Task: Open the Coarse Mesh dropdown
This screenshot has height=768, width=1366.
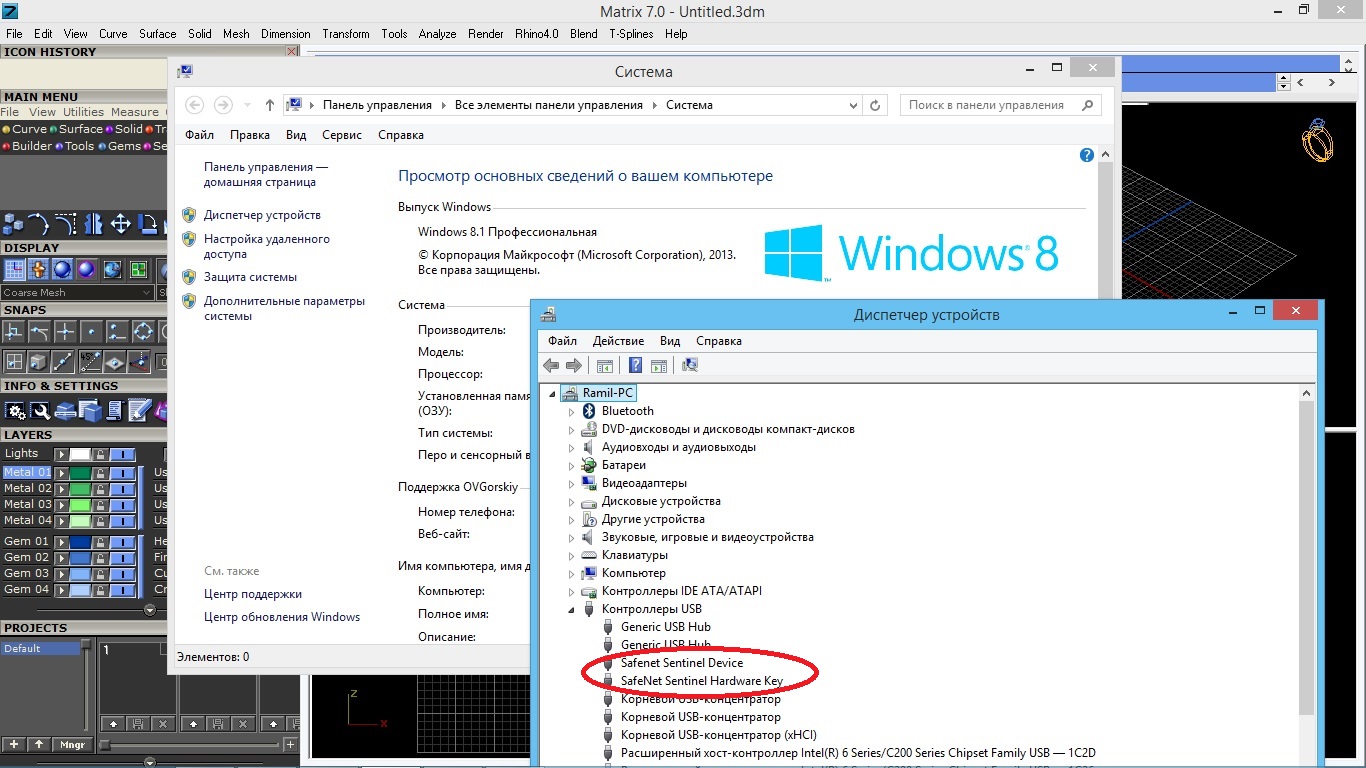Action: 78,293
